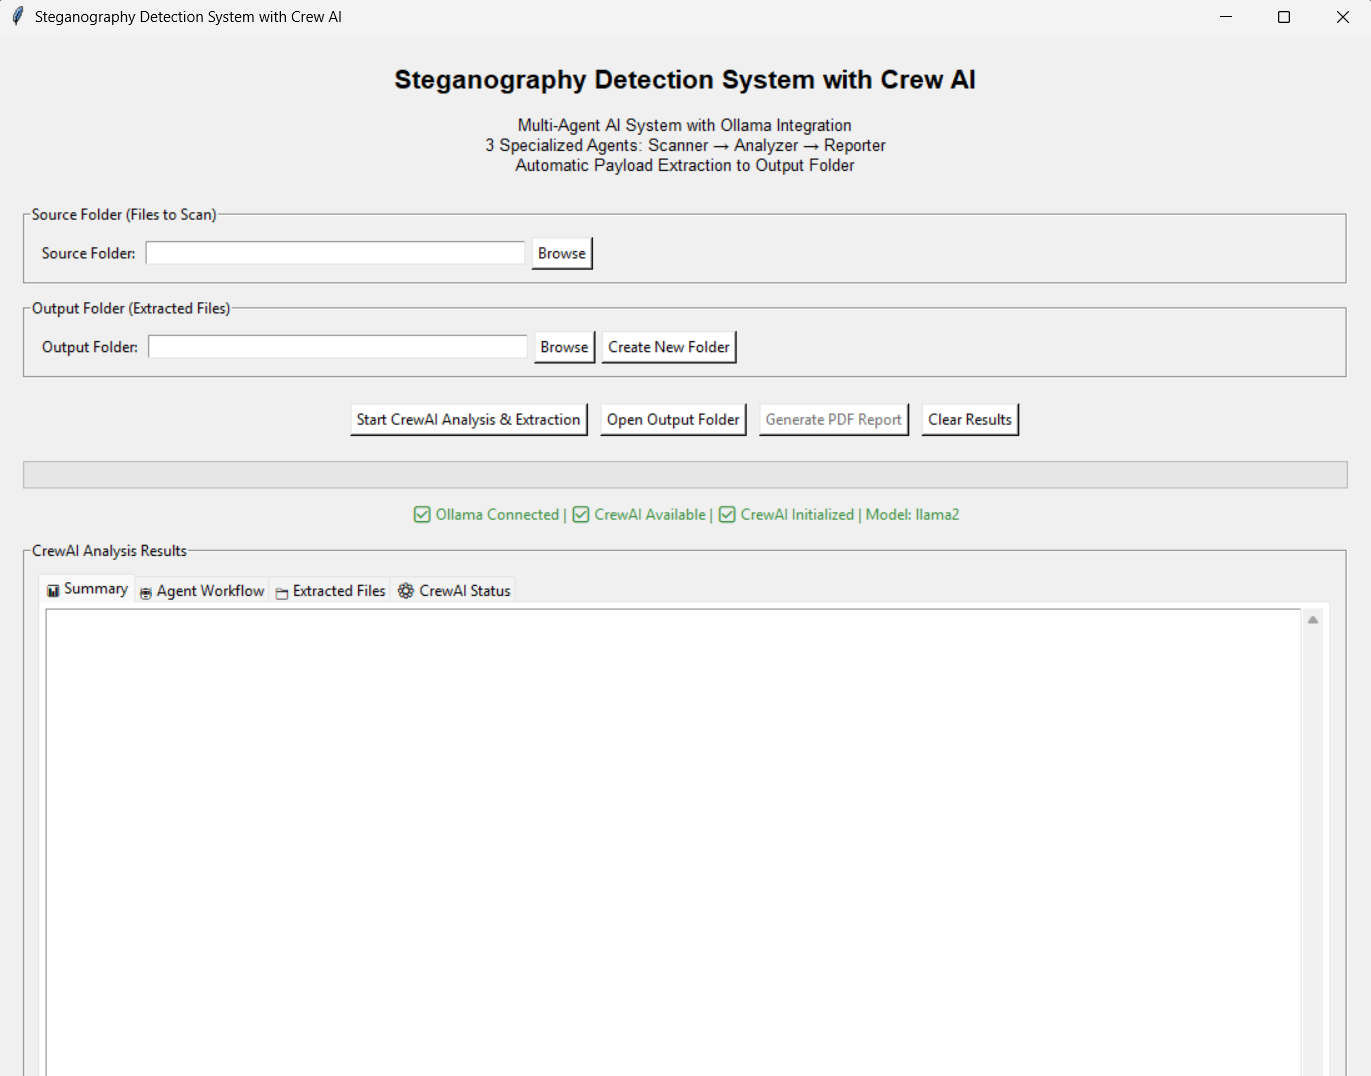The width and height of the screenshot is (1371, 1076).
Task: Open the Extracted Files tab
Action: point(338,591)
